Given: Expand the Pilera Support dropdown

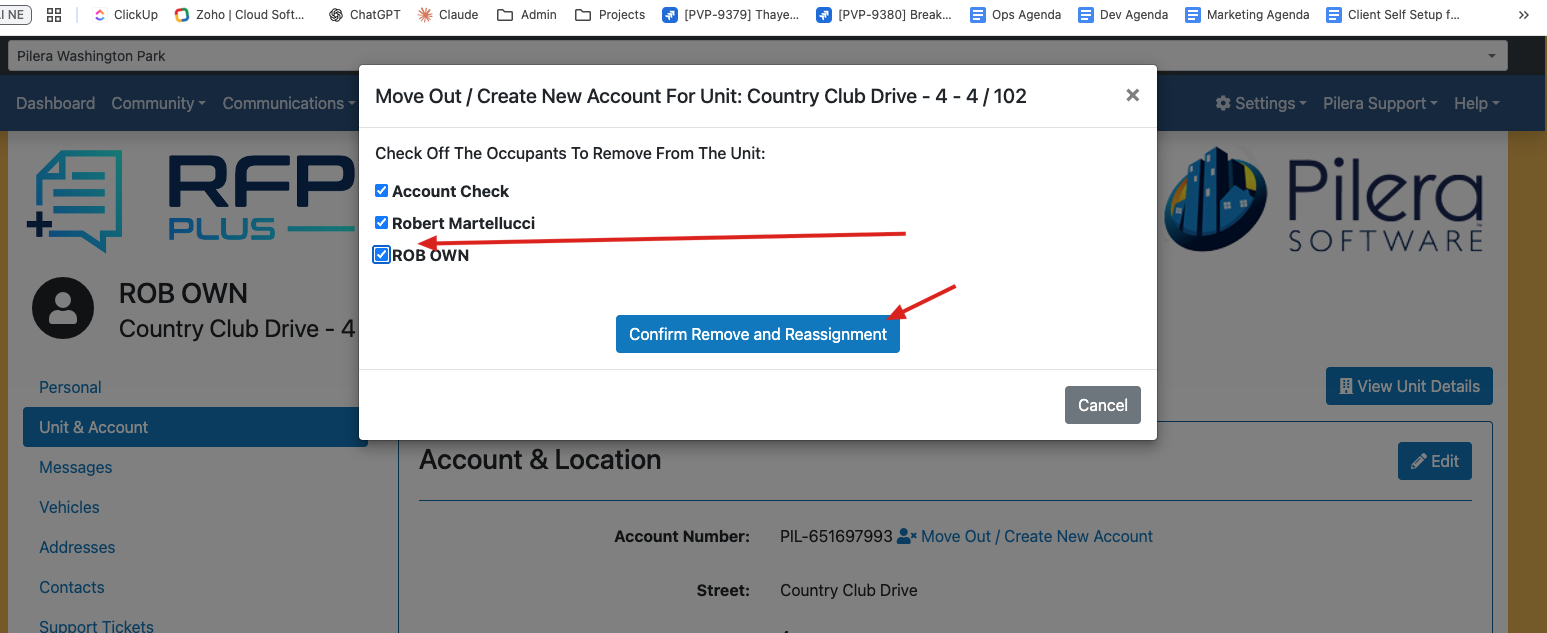Looking at the screenshot, I should [1380, 103].
